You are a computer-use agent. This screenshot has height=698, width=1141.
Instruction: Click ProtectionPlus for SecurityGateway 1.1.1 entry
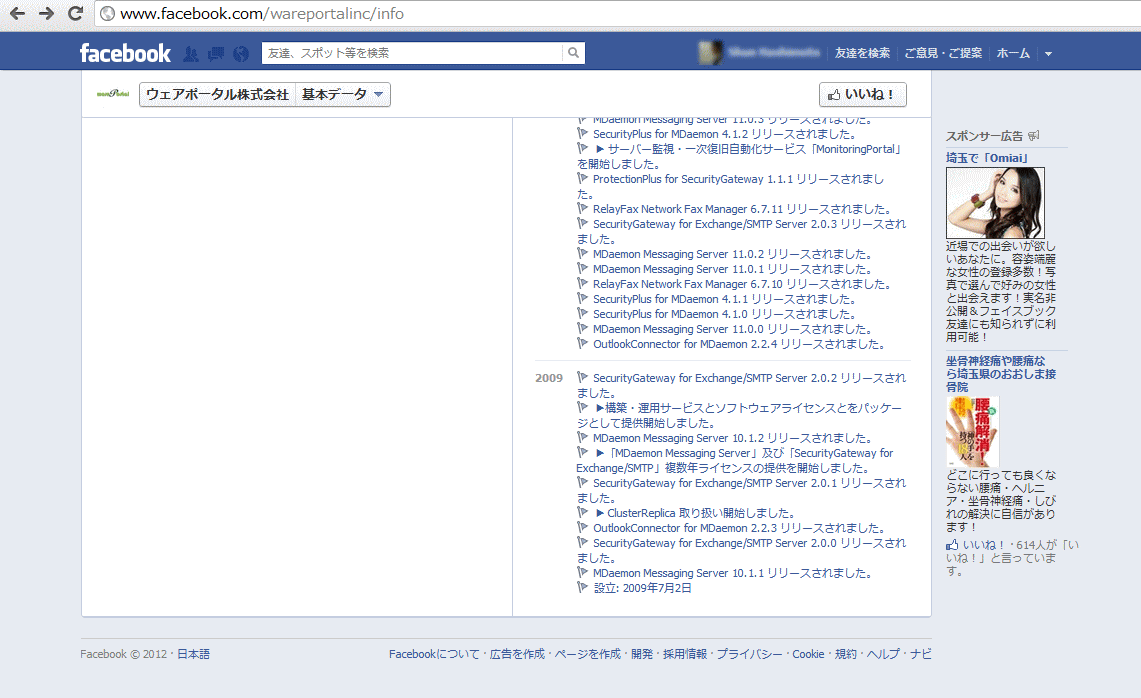pyautogui.click(x=731, y=186)
